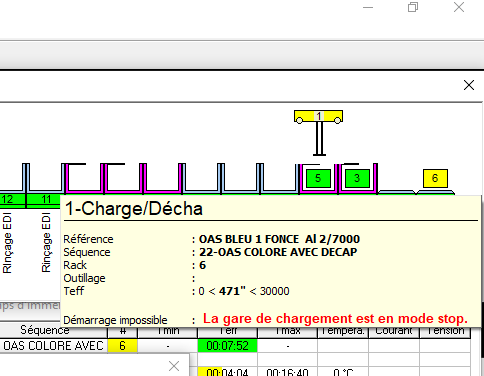Restore down the main application window
484x376 pixels.
pyautogui.click(x=413, y=7)
